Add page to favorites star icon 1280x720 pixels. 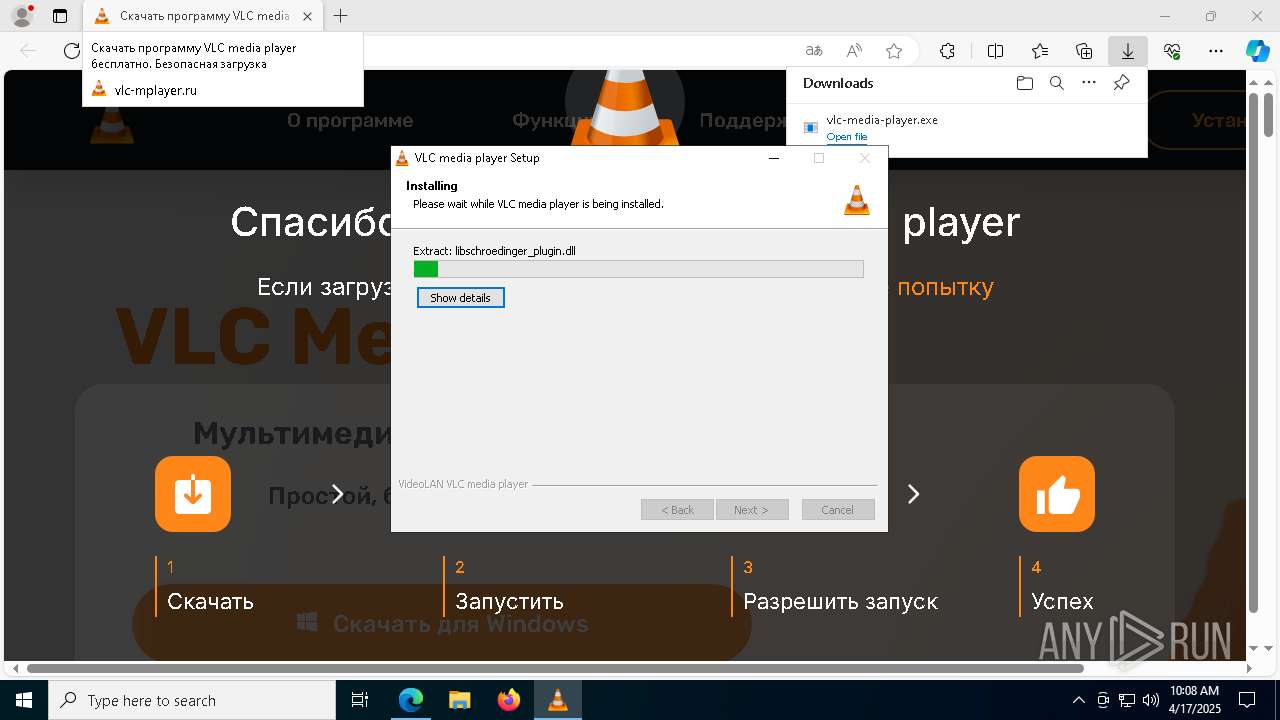(x=894, y=51)
